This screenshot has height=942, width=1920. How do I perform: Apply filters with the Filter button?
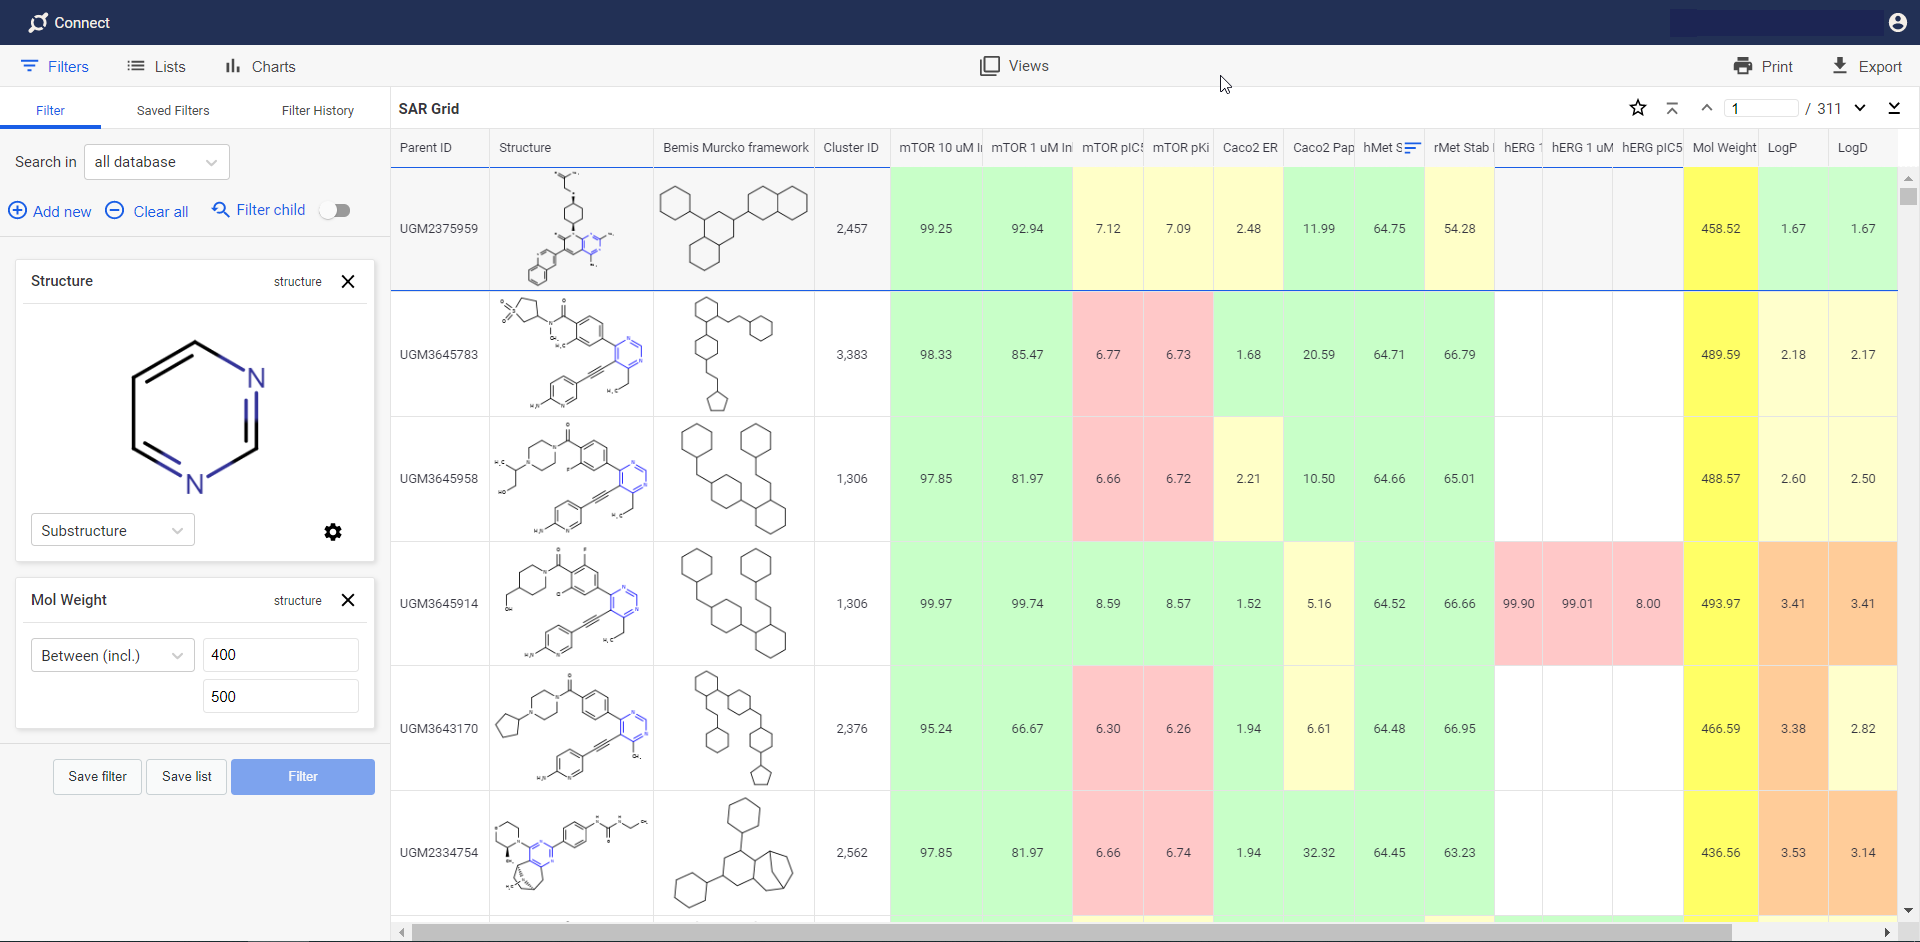pyautogui.click(x=301, y=777)
